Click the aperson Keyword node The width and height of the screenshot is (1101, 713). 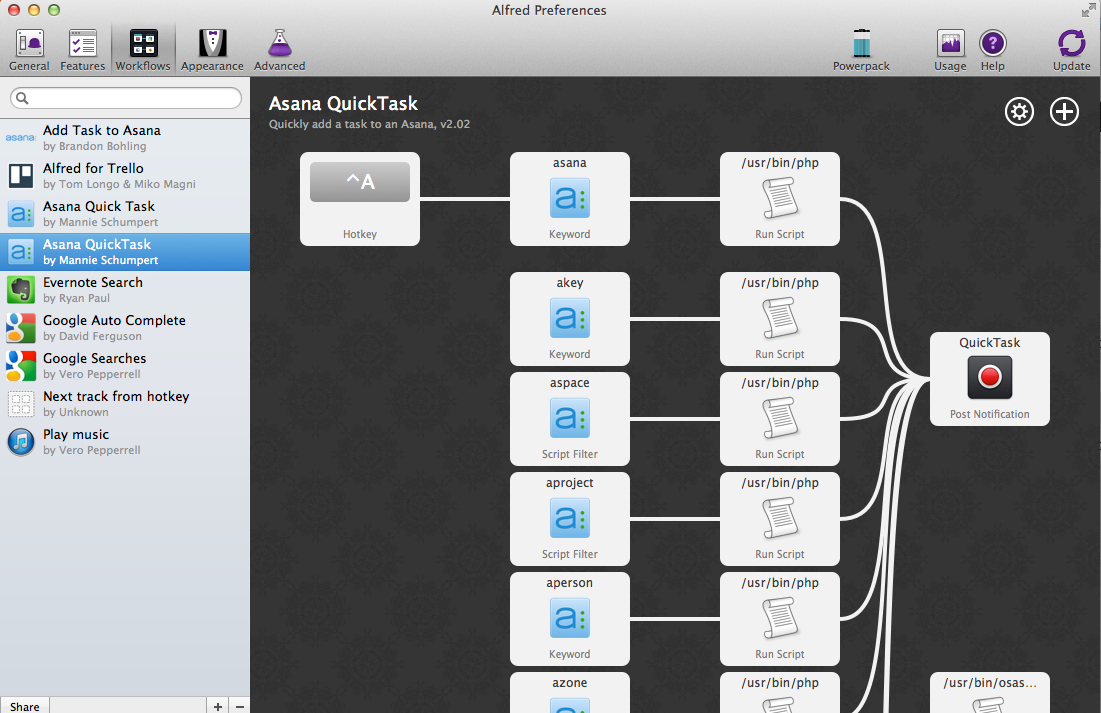click(x=569, y=618)
